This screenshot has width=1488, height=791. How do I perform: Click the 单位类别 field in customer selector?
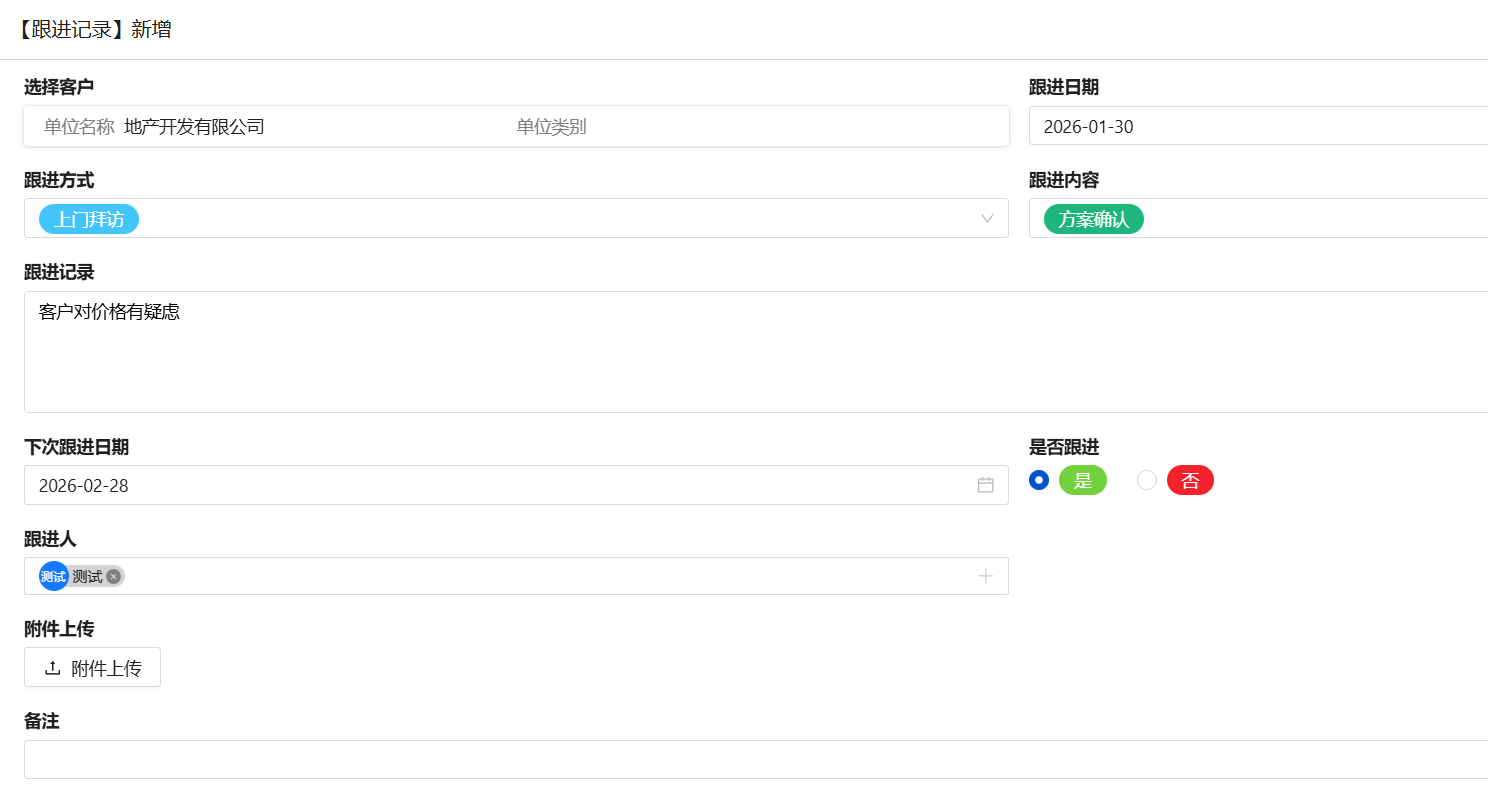(x=551, y=127)
